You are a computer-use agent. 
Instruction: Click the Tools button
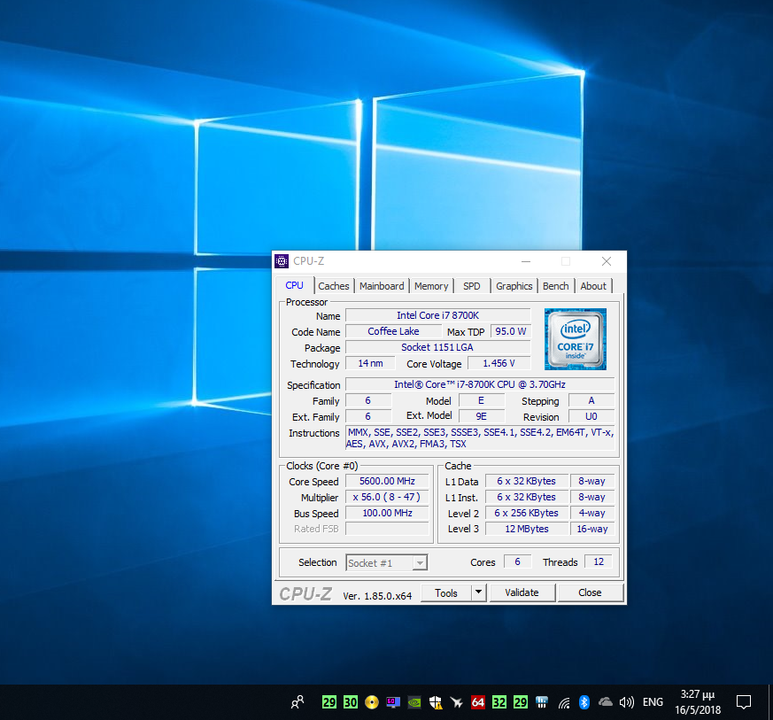click(446, 593)
